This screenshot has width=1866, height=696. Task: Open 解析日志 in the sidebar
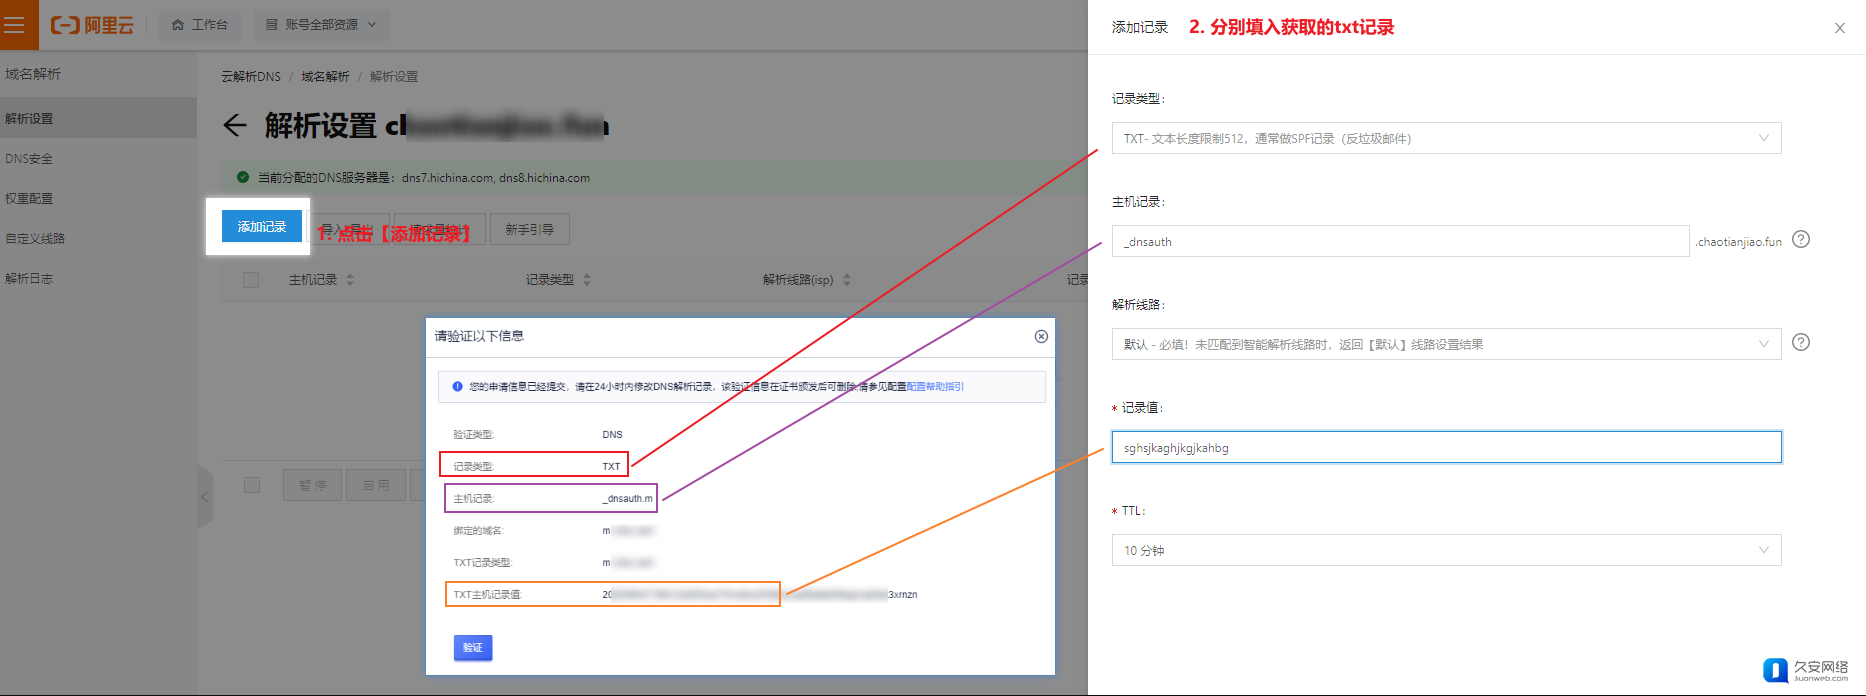[x=29, y=279]
